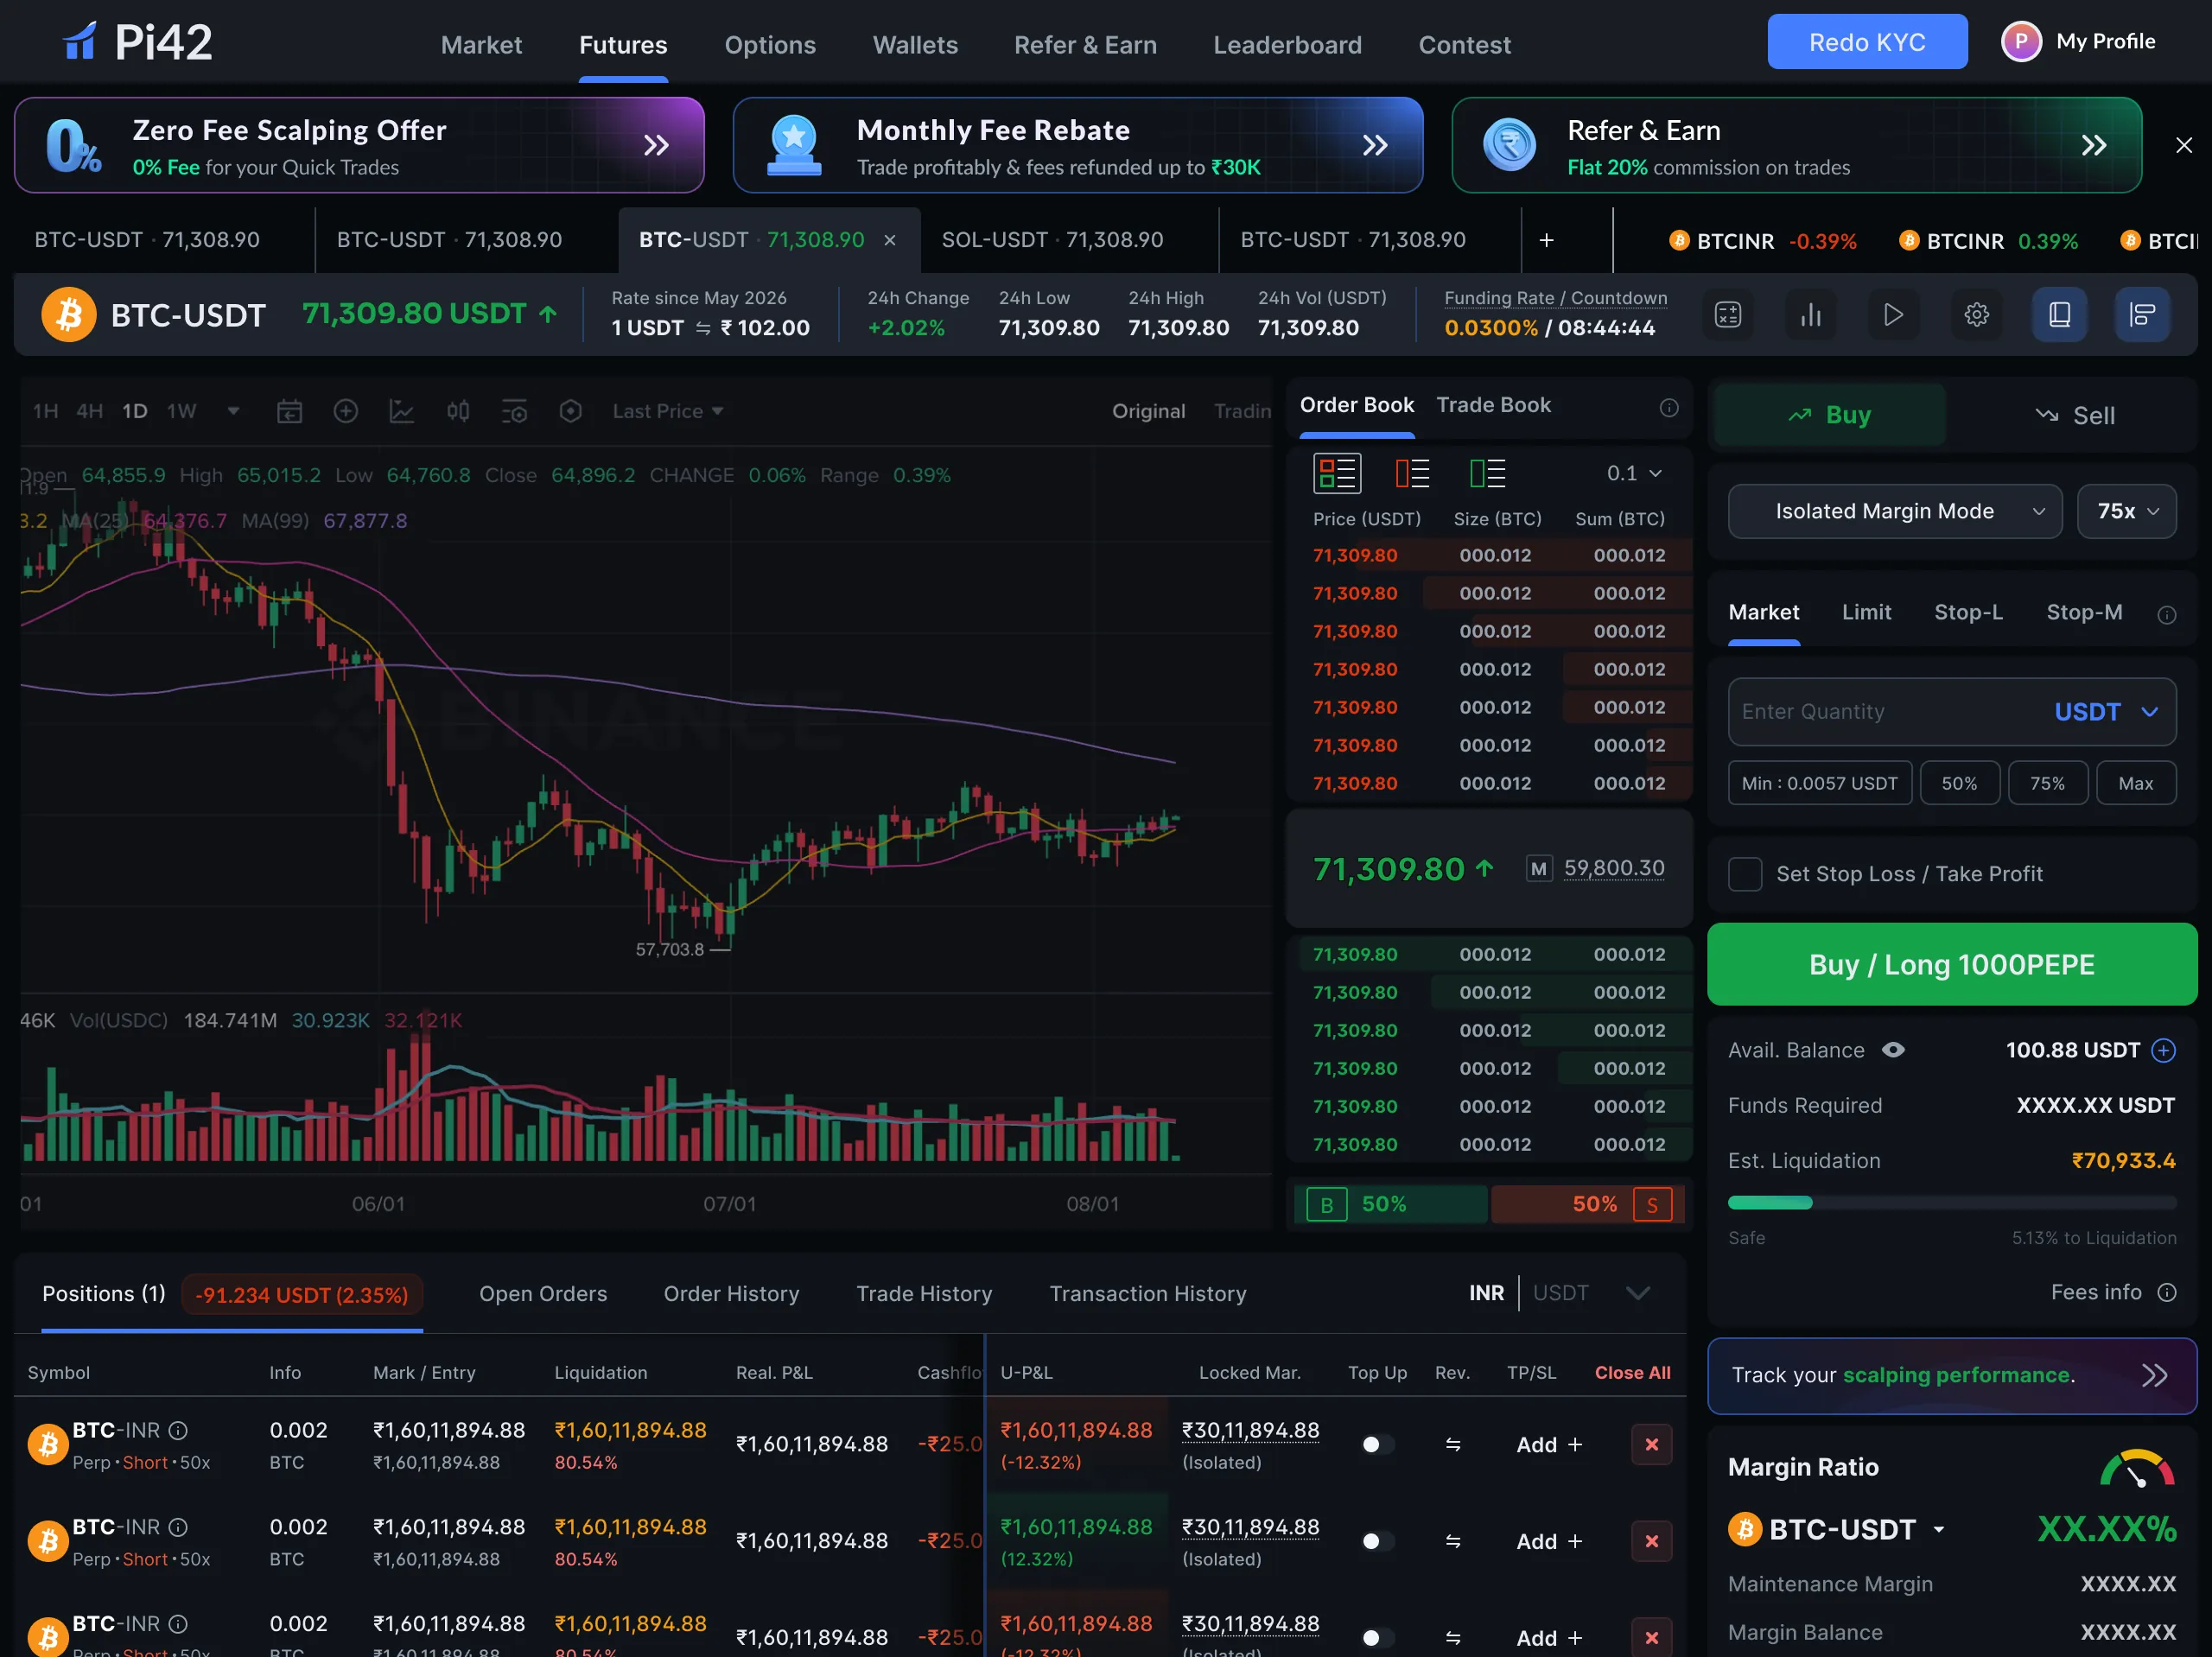
Task: Open the line chart indicators icon
Action: pos(401,411)
